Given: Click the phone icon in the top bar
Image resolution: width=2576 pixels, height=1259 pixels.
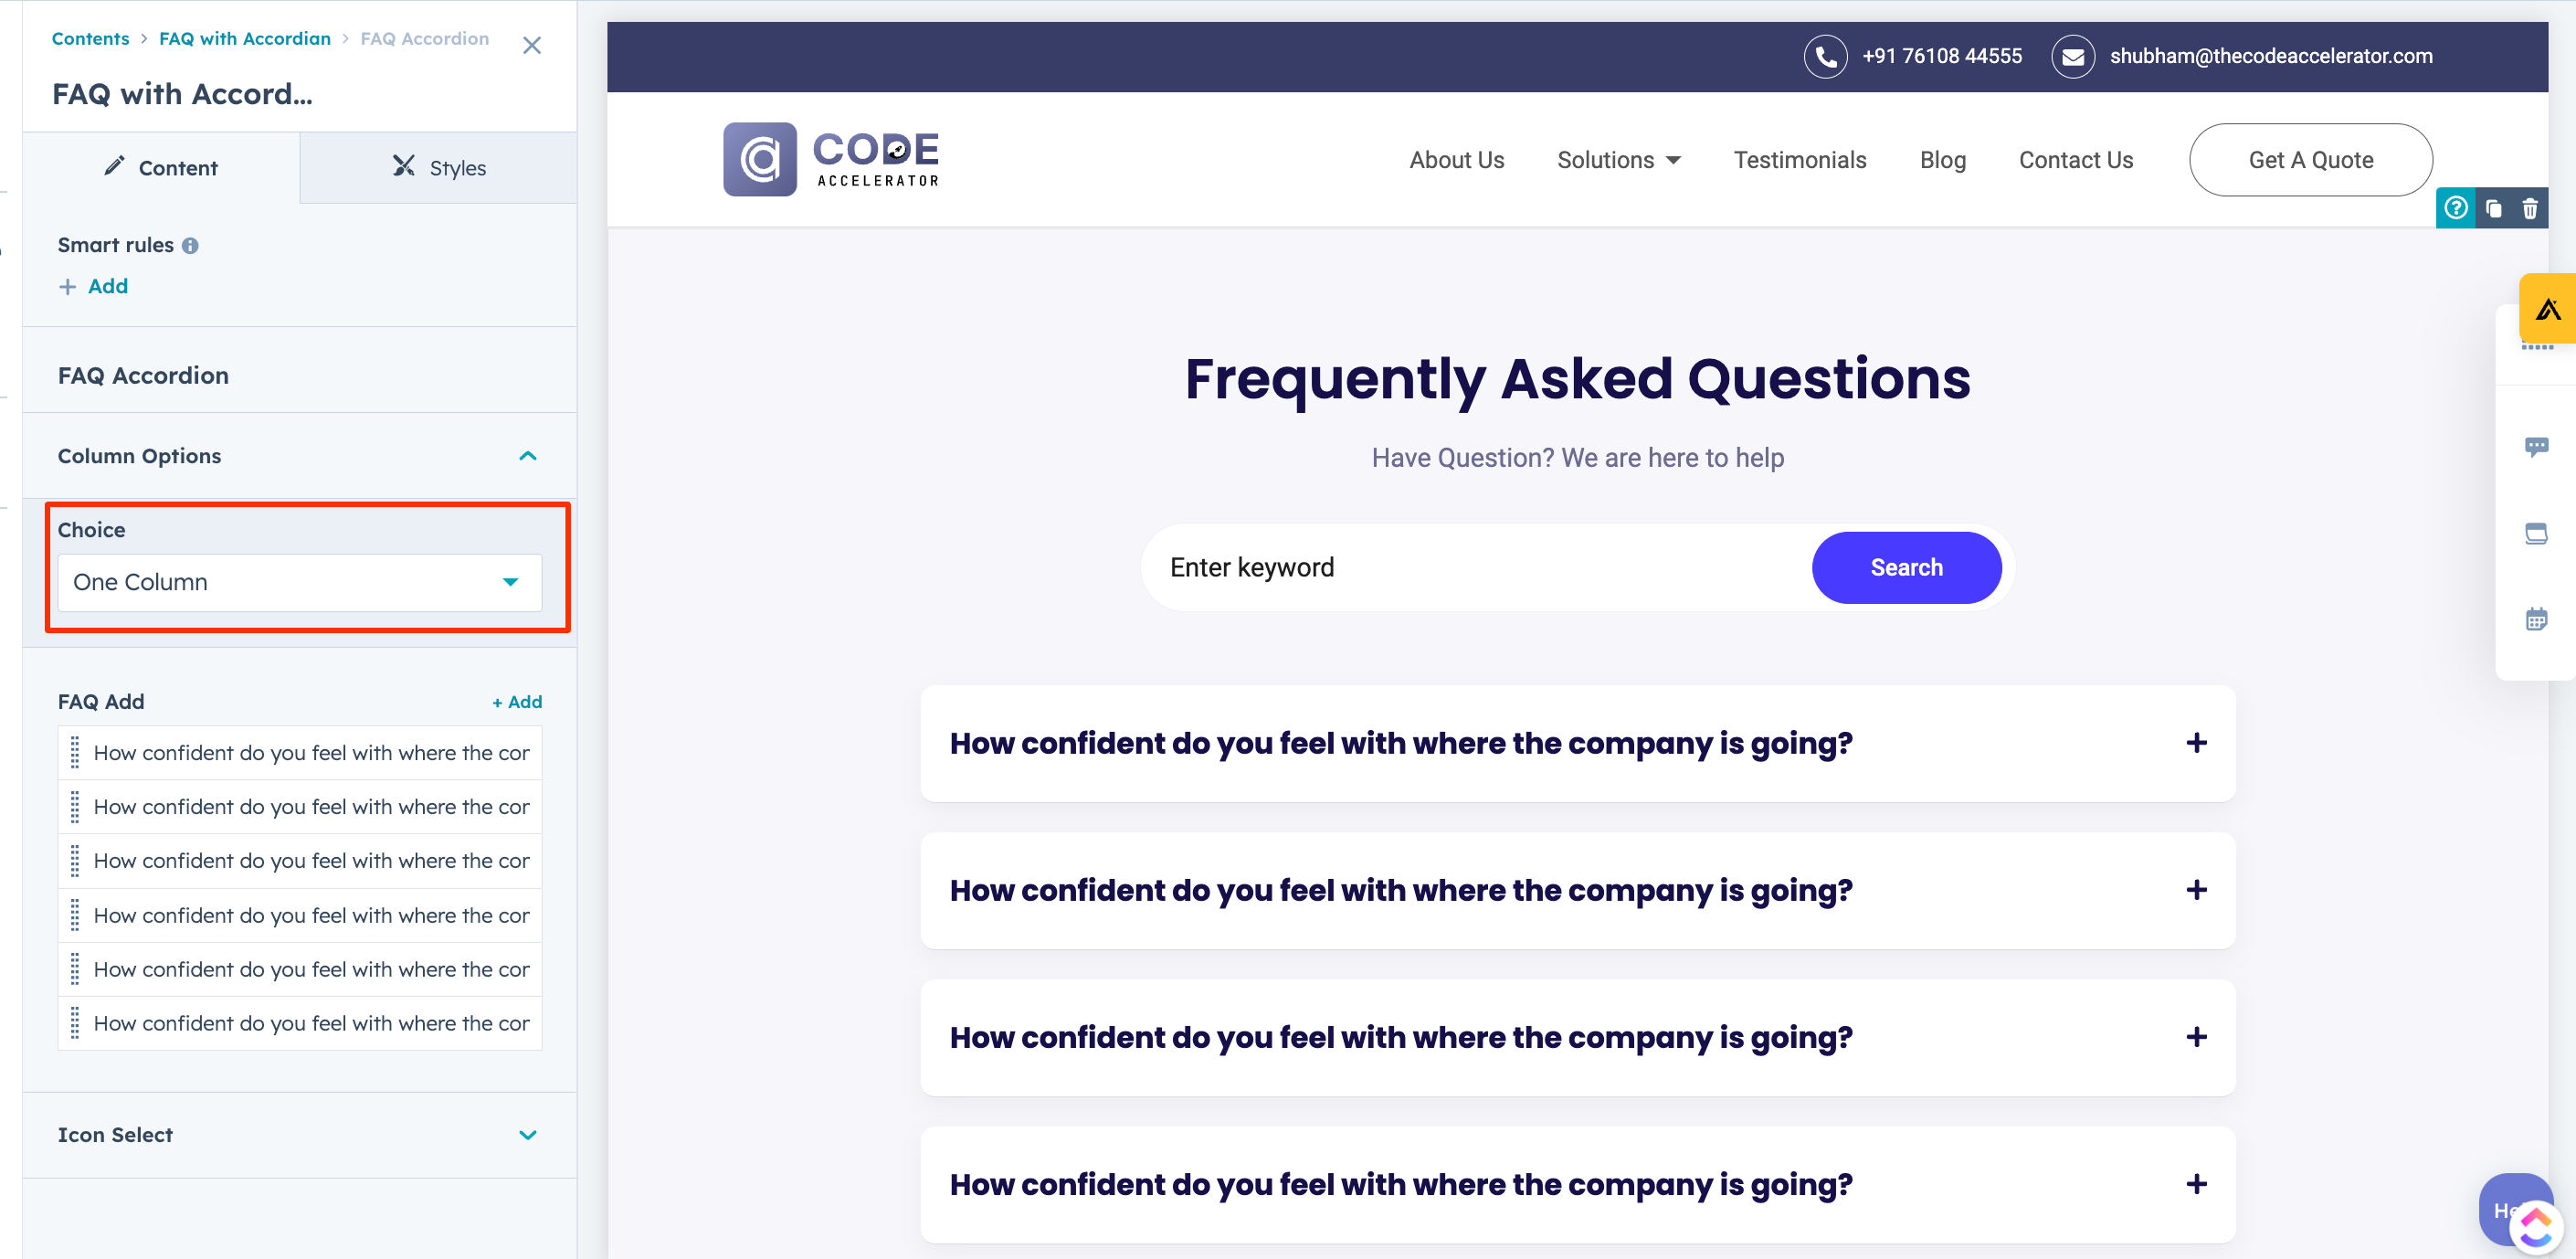Looking at the screenshot, I should (x=1825, y=56).
